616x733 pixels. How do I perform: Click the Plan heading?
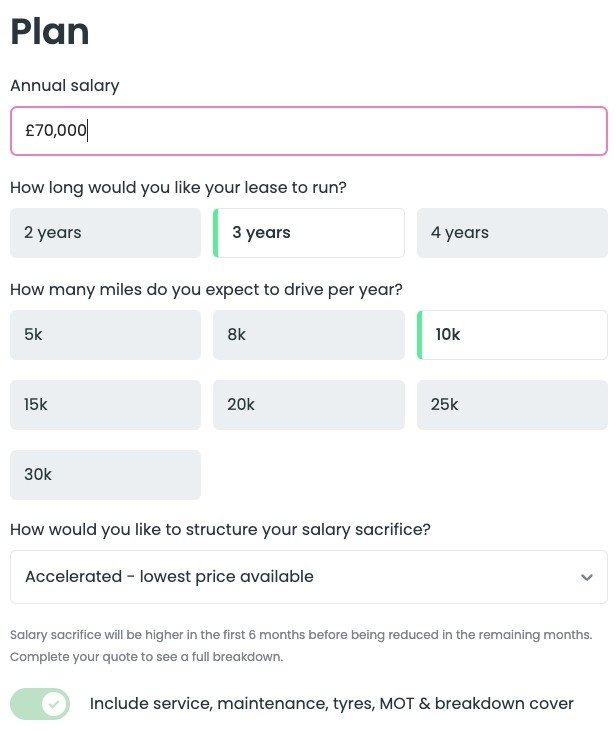coord(50,32)
